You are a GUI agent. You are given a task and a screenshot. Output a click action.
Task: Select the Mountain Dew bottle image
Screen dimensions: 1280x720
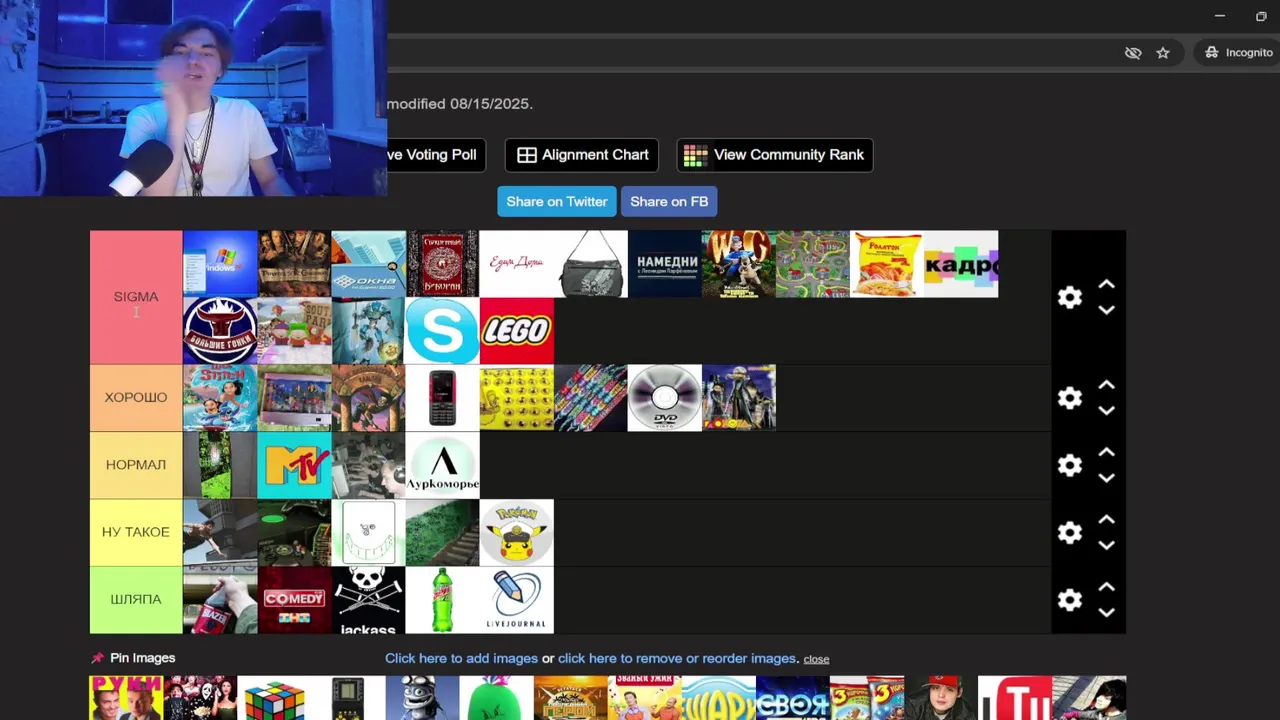442,600
